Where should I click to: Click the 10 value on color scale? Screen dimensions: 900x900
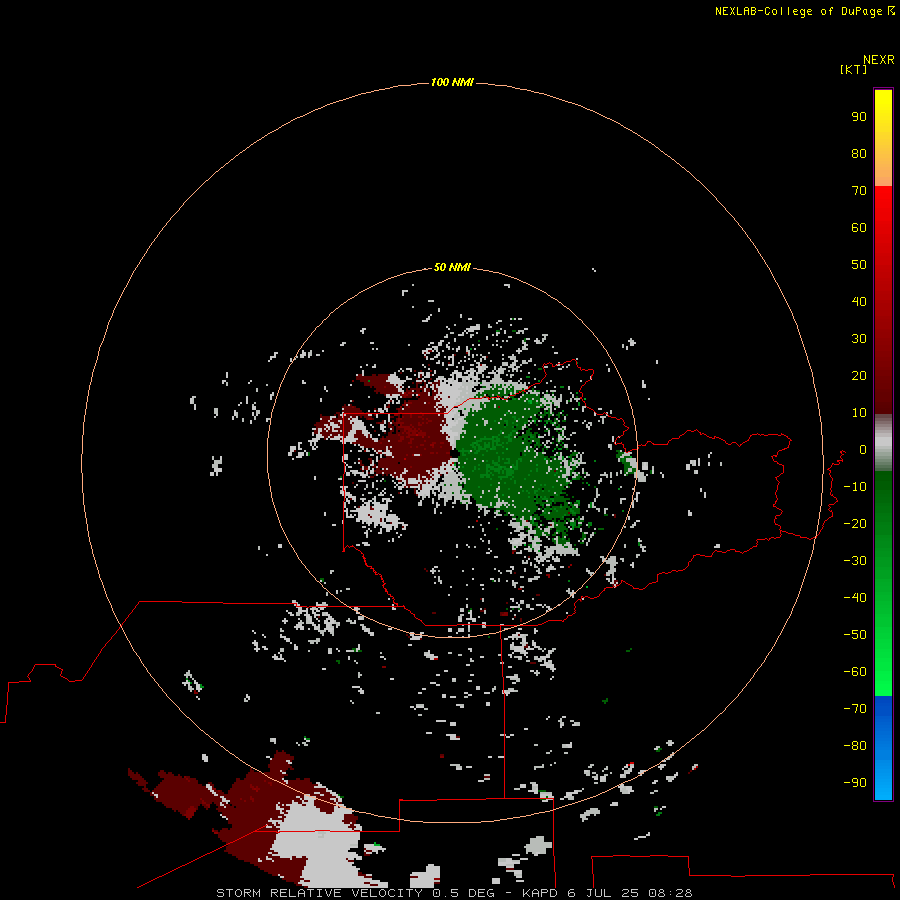click(x=859, y=413)
